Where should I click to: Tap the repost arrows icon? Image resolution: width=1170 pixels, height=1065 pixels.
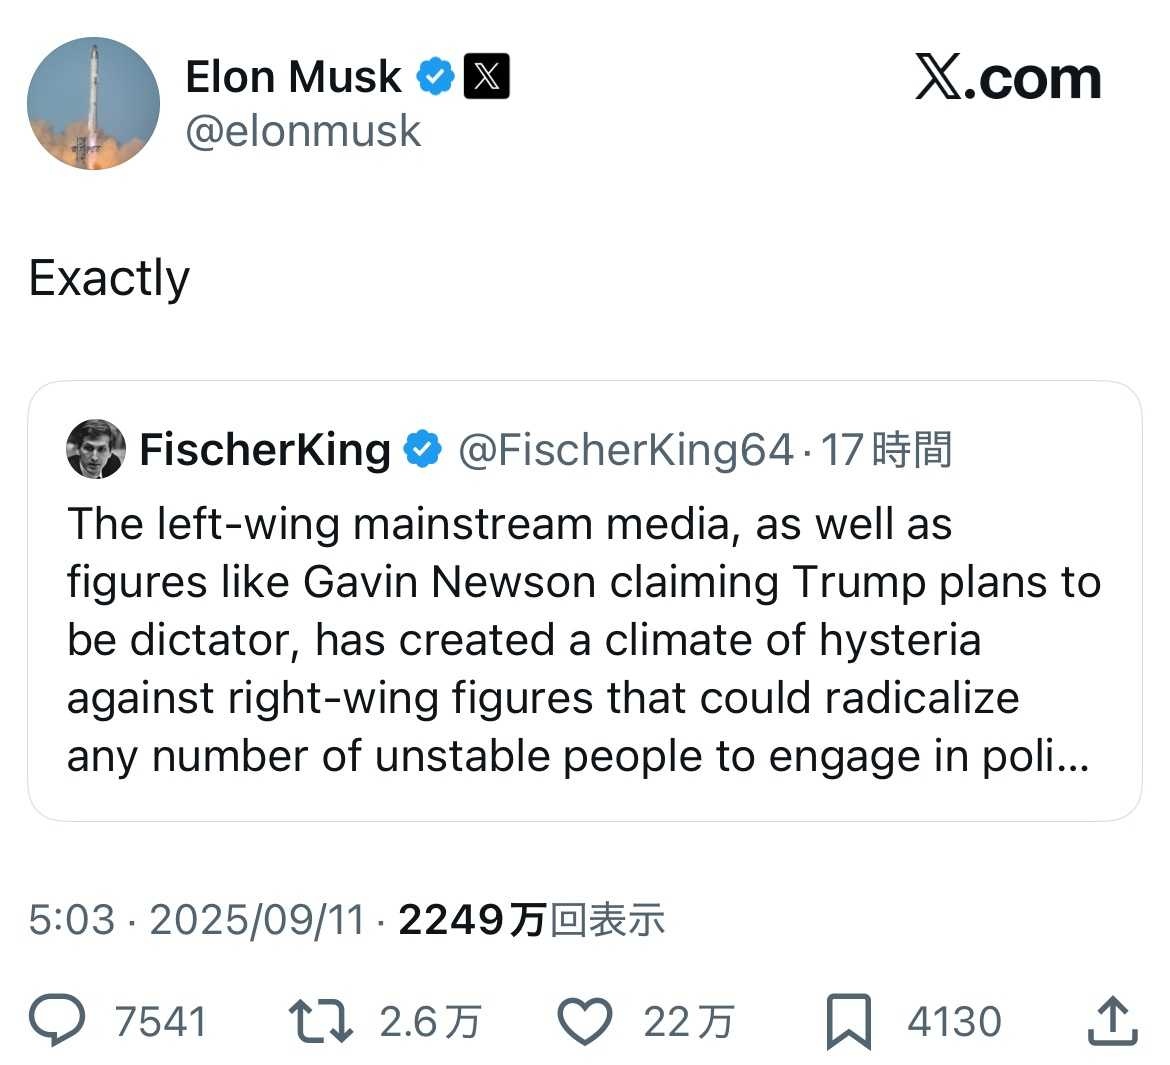320,1021
